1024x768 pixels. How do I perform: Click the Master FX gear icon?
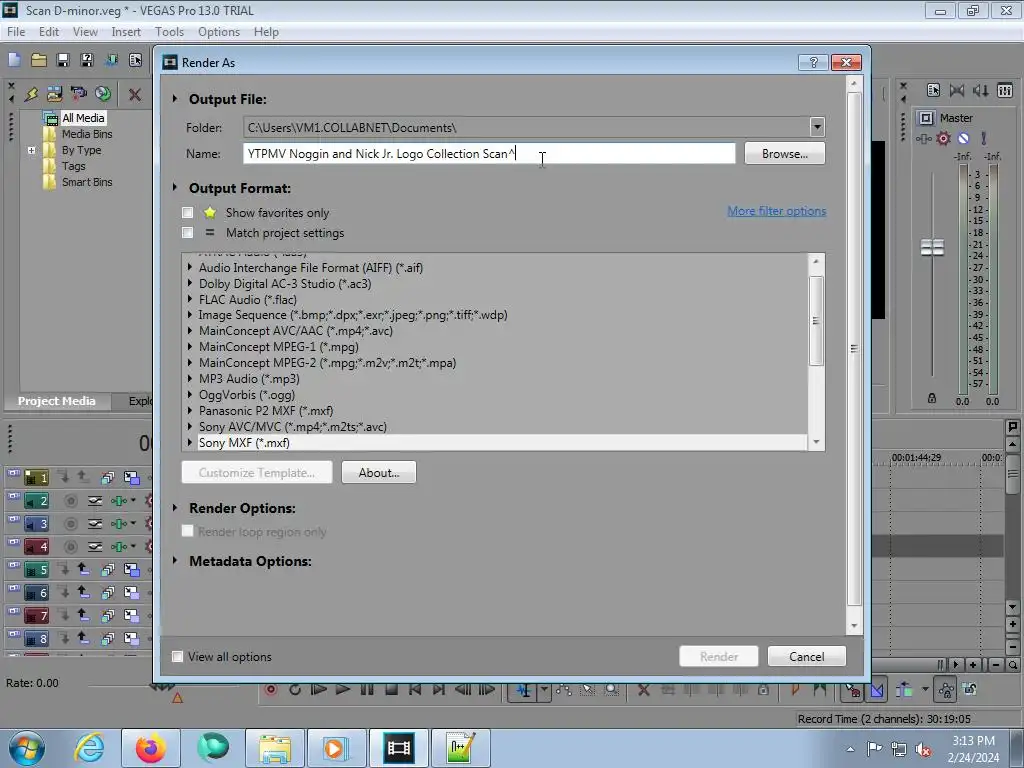pos(943,138)
